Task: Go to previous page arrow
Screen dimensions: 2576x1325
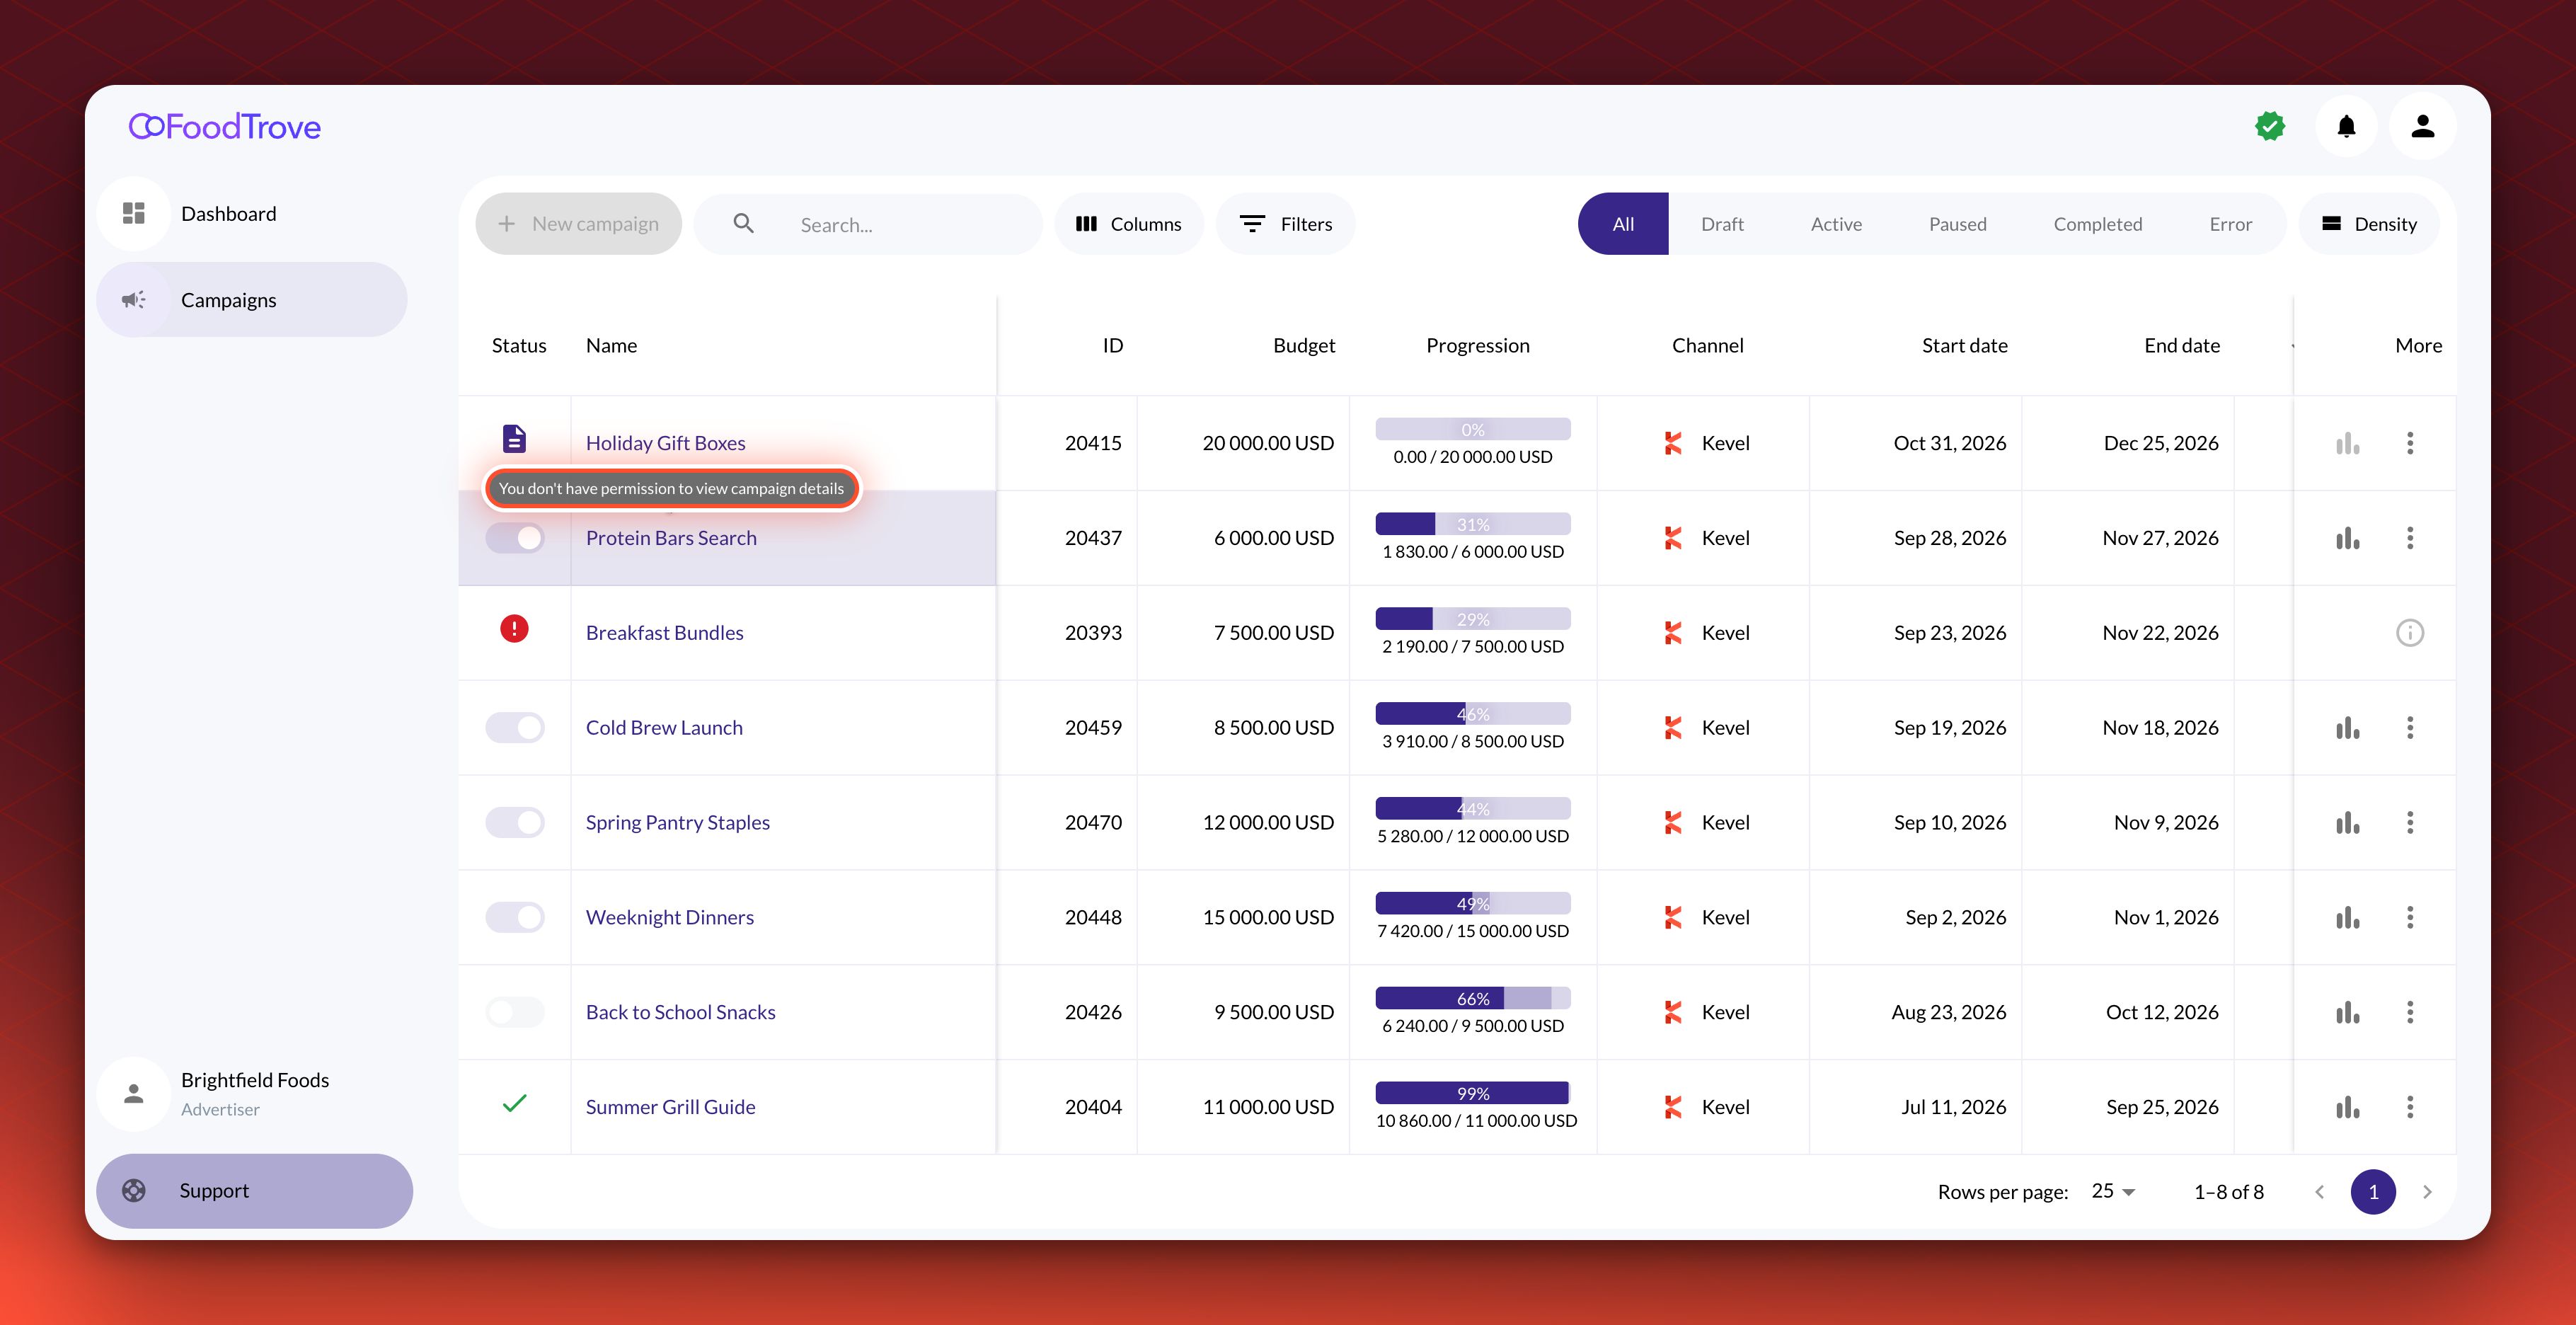Action: coord(2320,1191)
